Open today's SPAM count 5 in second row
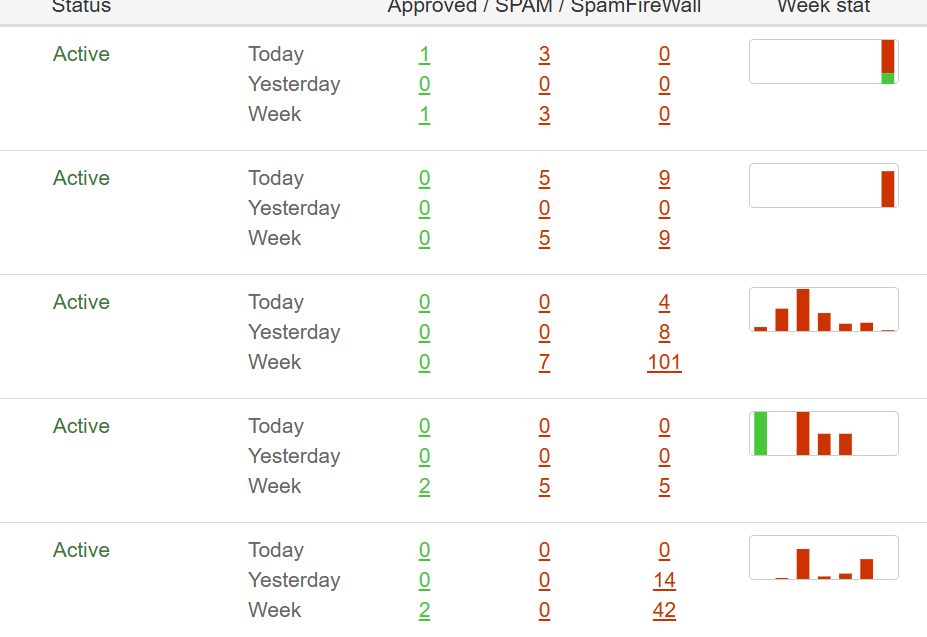This screenshot has height=637, width=927. (544, 178)
